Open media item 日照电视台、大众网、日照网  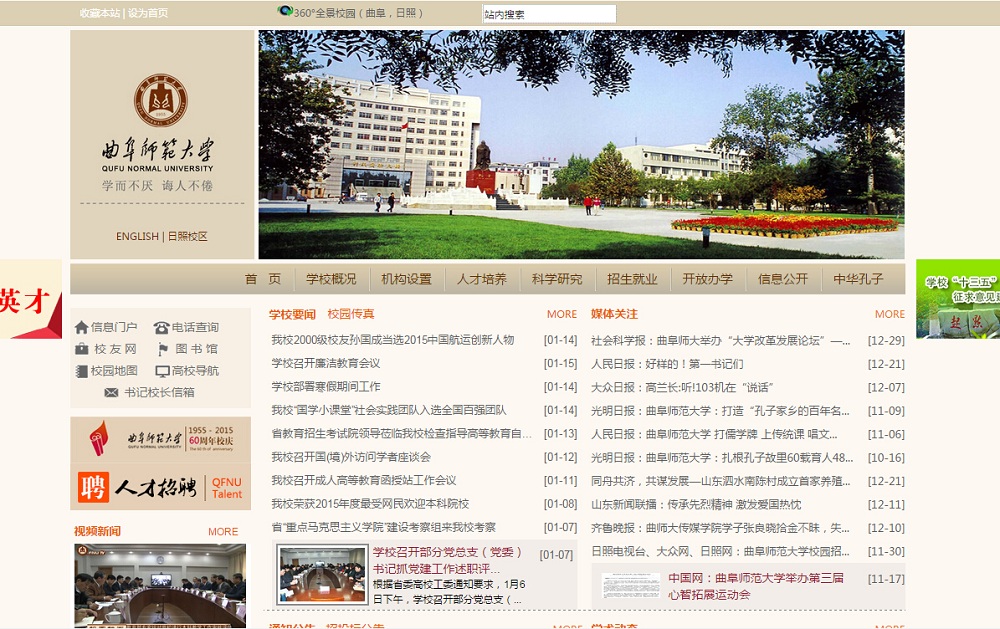[x=721, y=551]
